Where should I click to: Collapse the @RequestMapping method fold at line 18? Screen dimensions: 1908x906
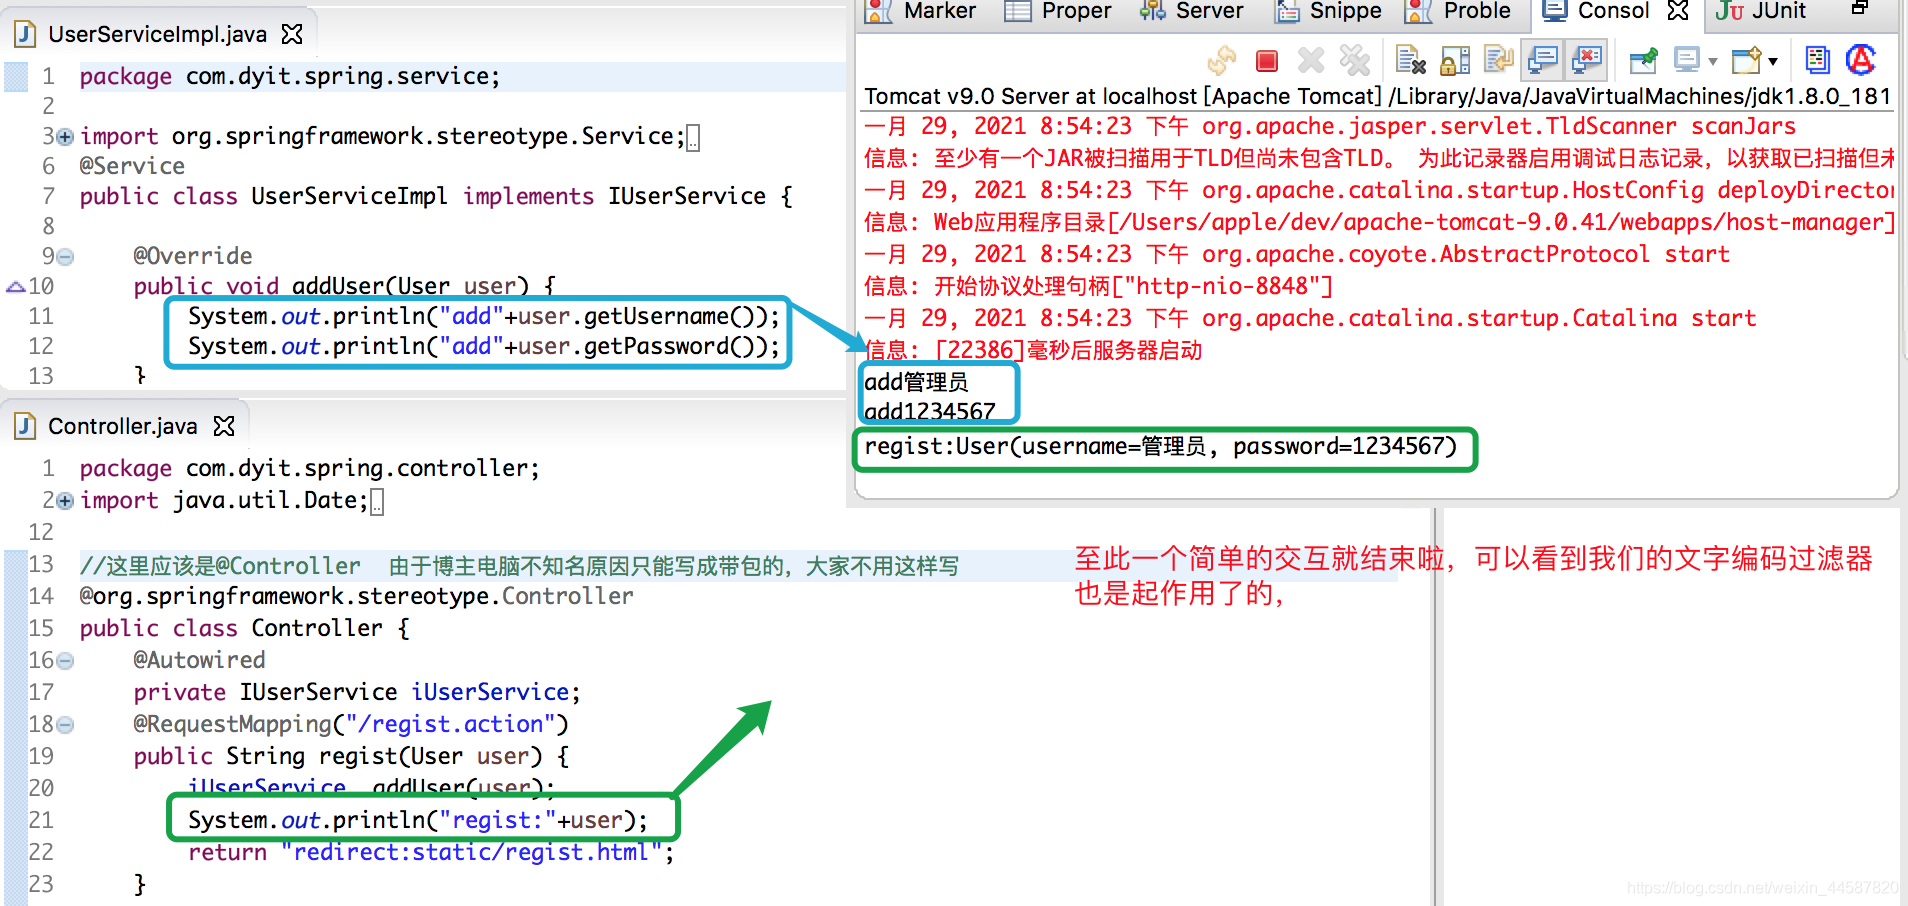65,725
